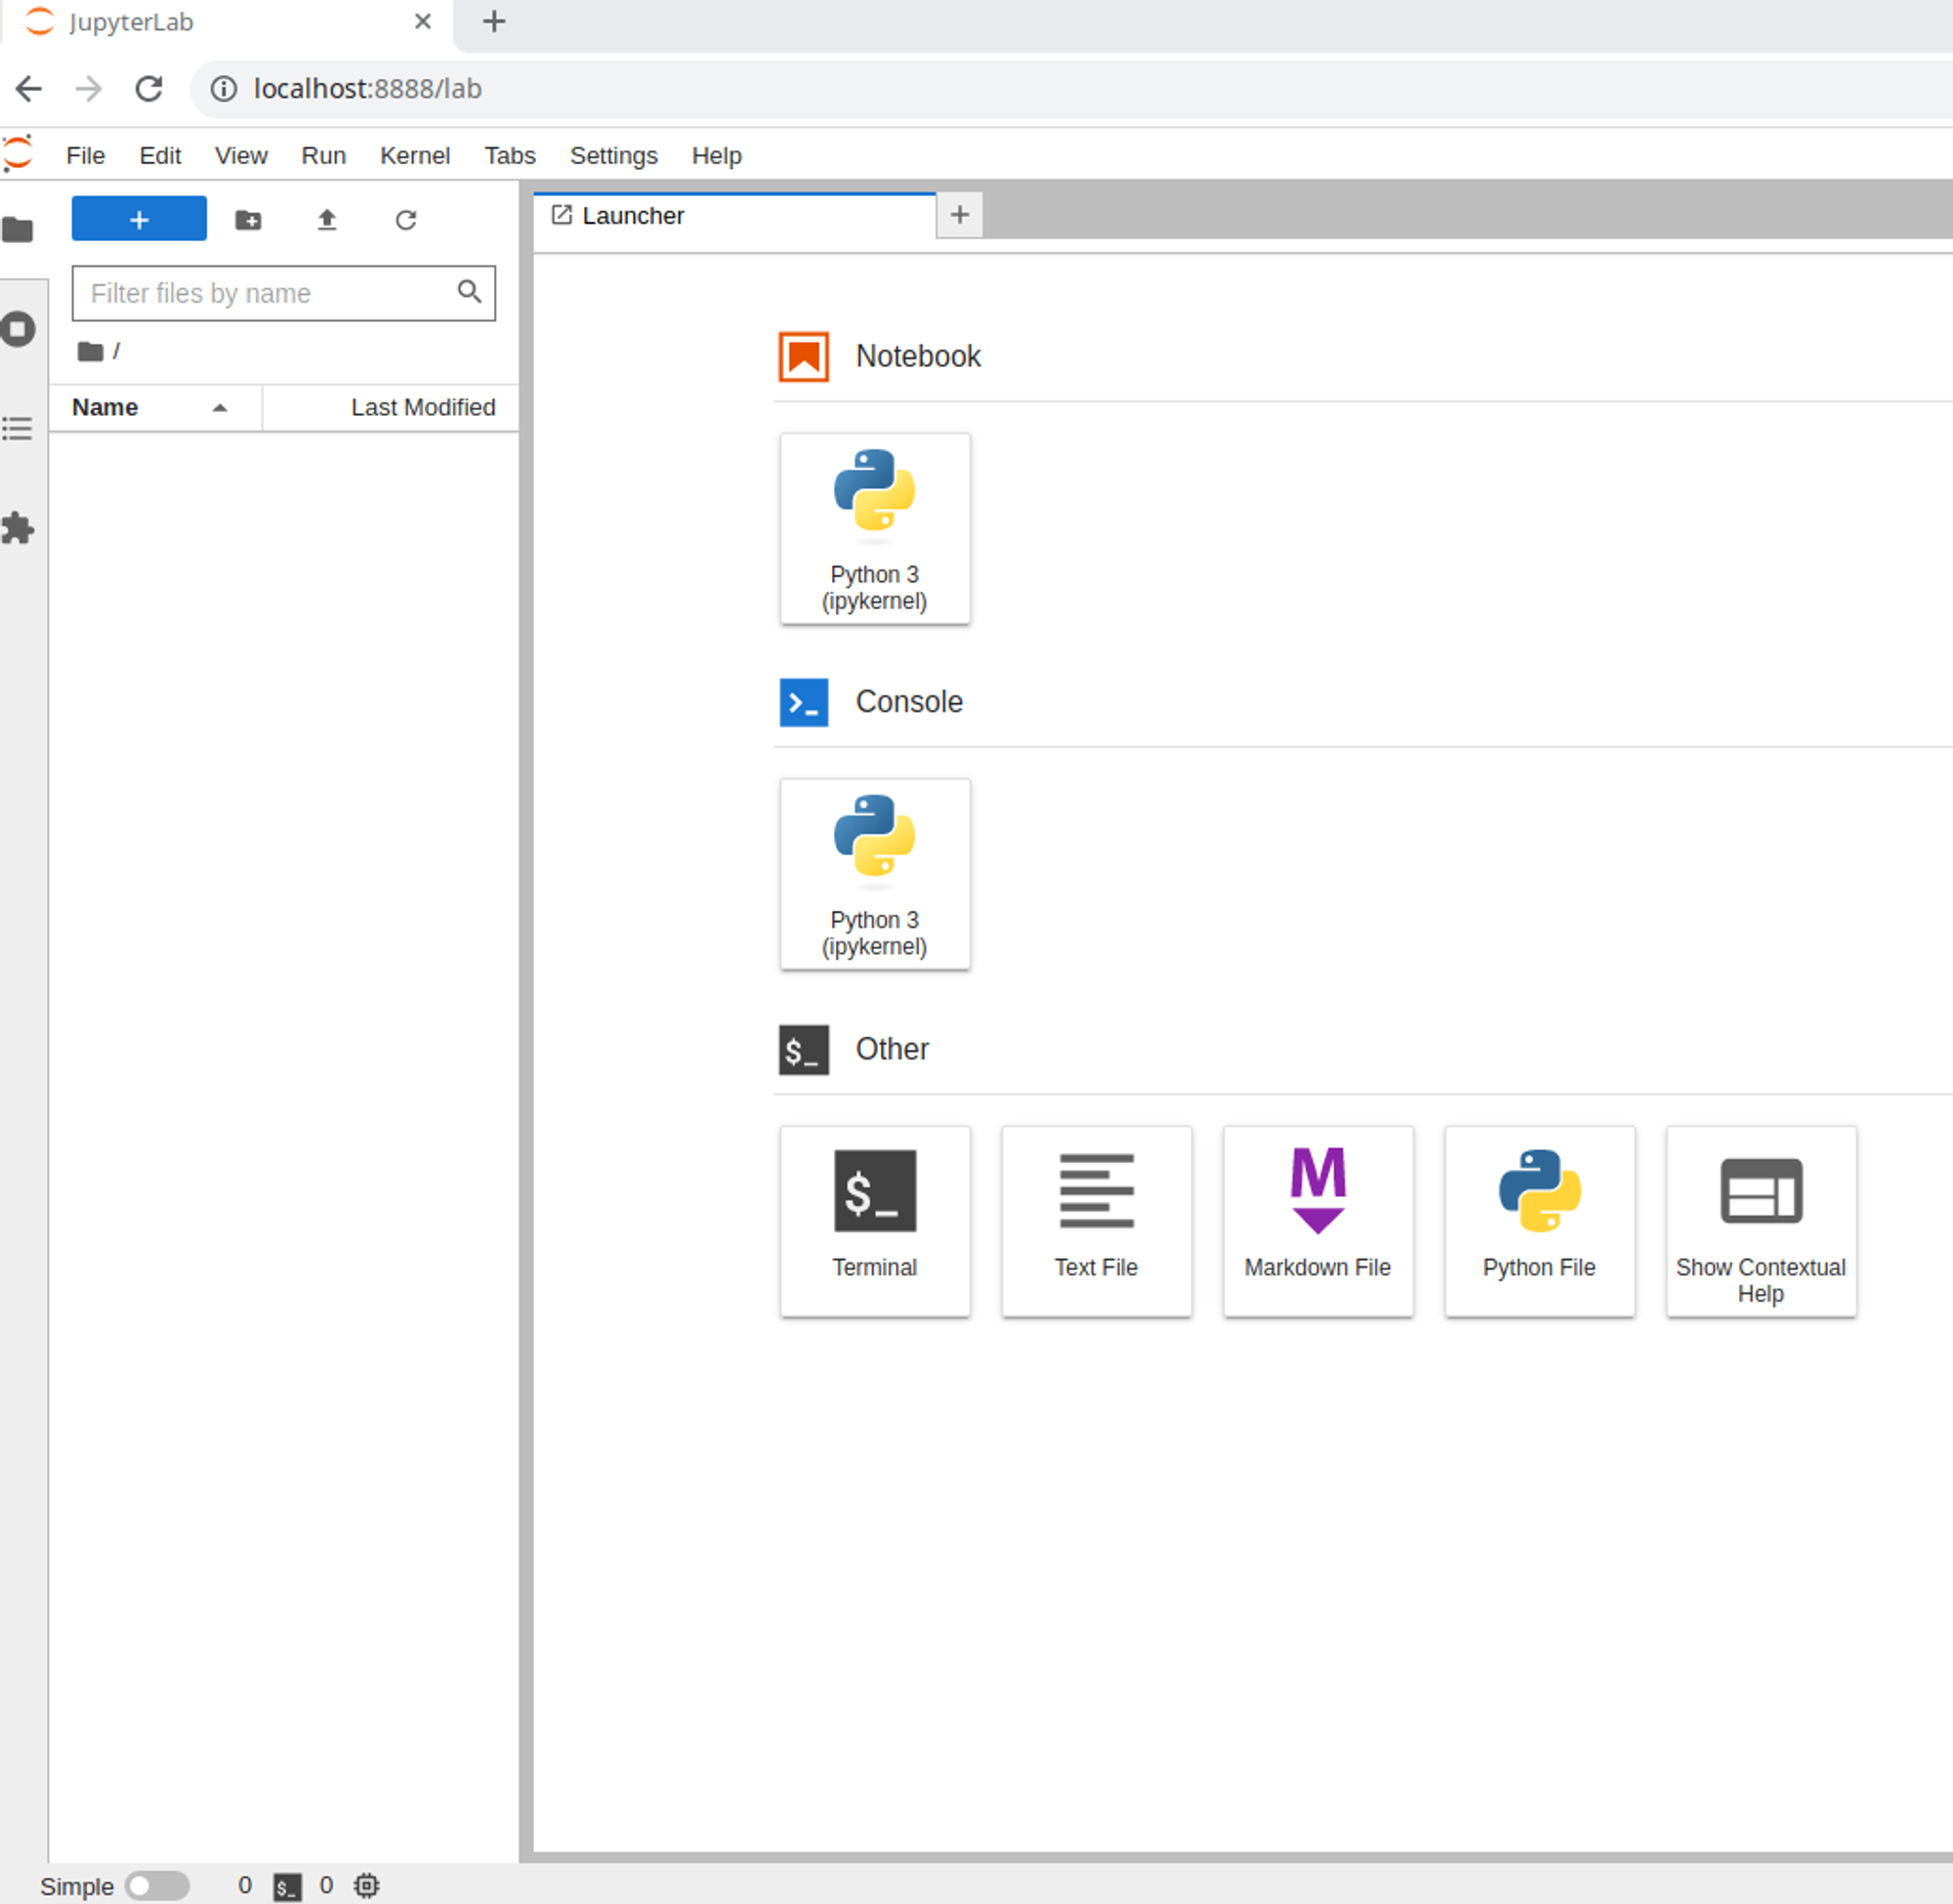Image resolution: width=1953 pixels, height=1904 pixels.
Task: Open Python 3 console
Action: [874, 873]
